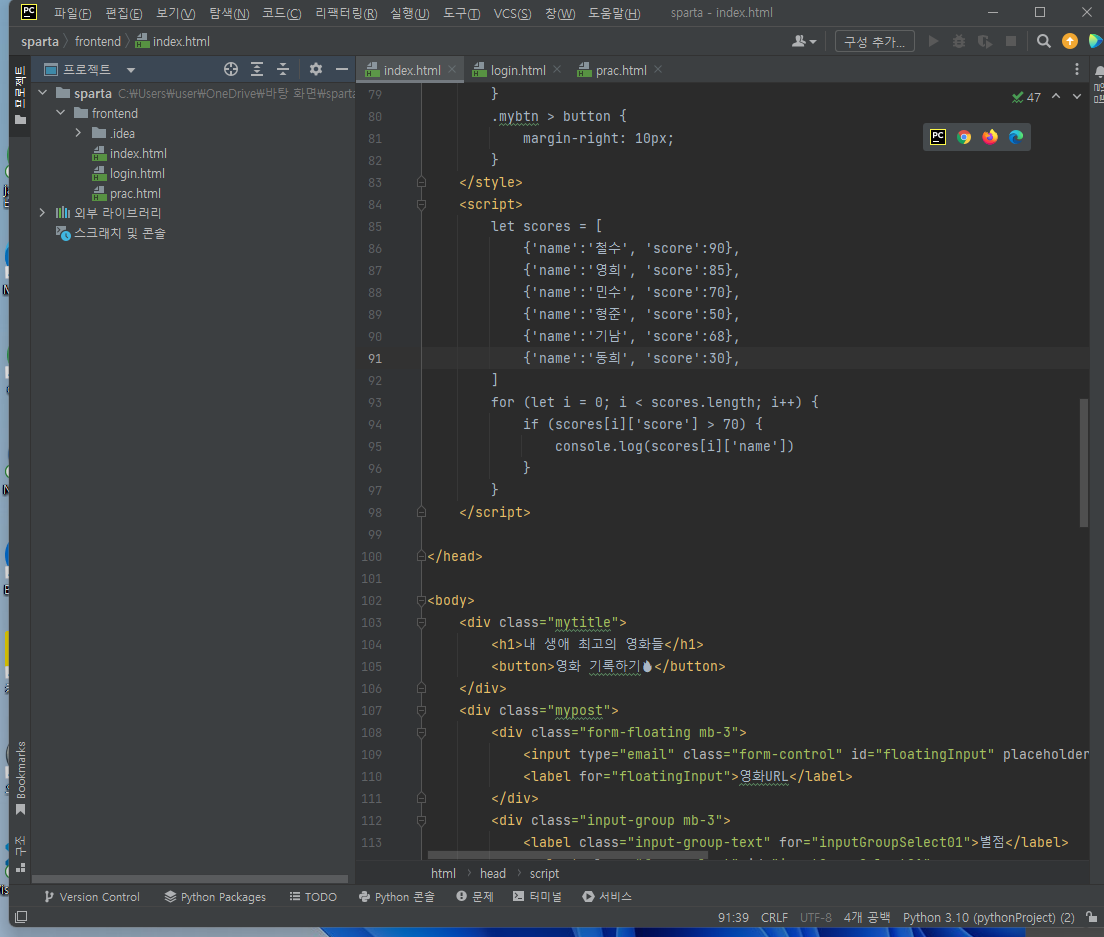This screenshot has width=1104, height=937.
Task: Select prac.html in project tree
Action: click(134, 194)
